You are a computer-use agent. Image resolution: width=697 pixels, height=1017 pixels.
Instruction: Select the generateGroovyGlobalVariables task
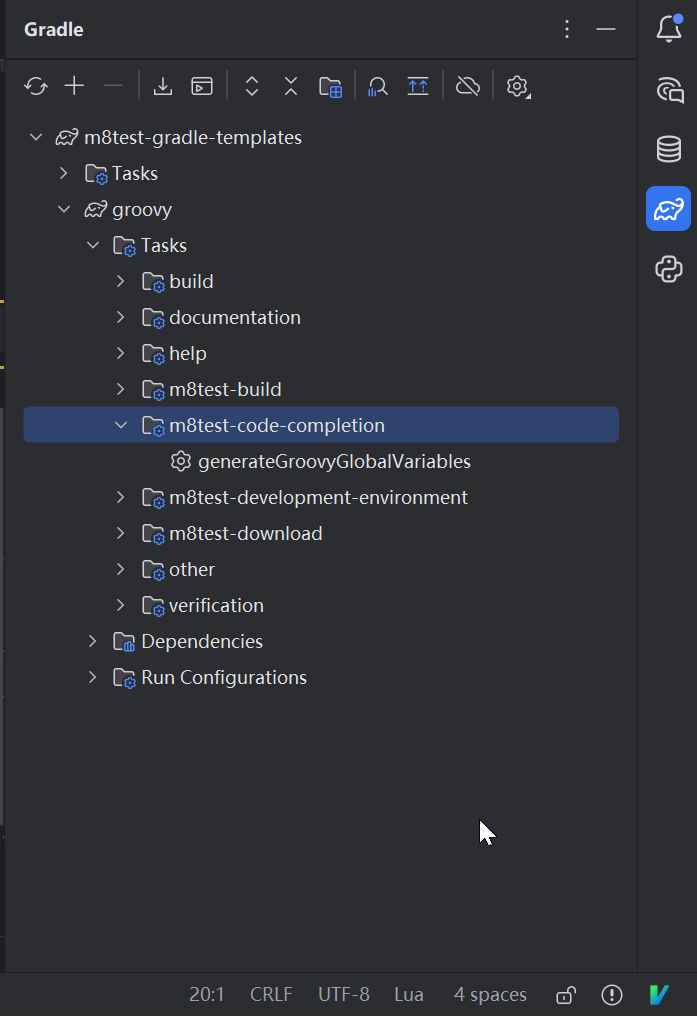pos(333,462)
